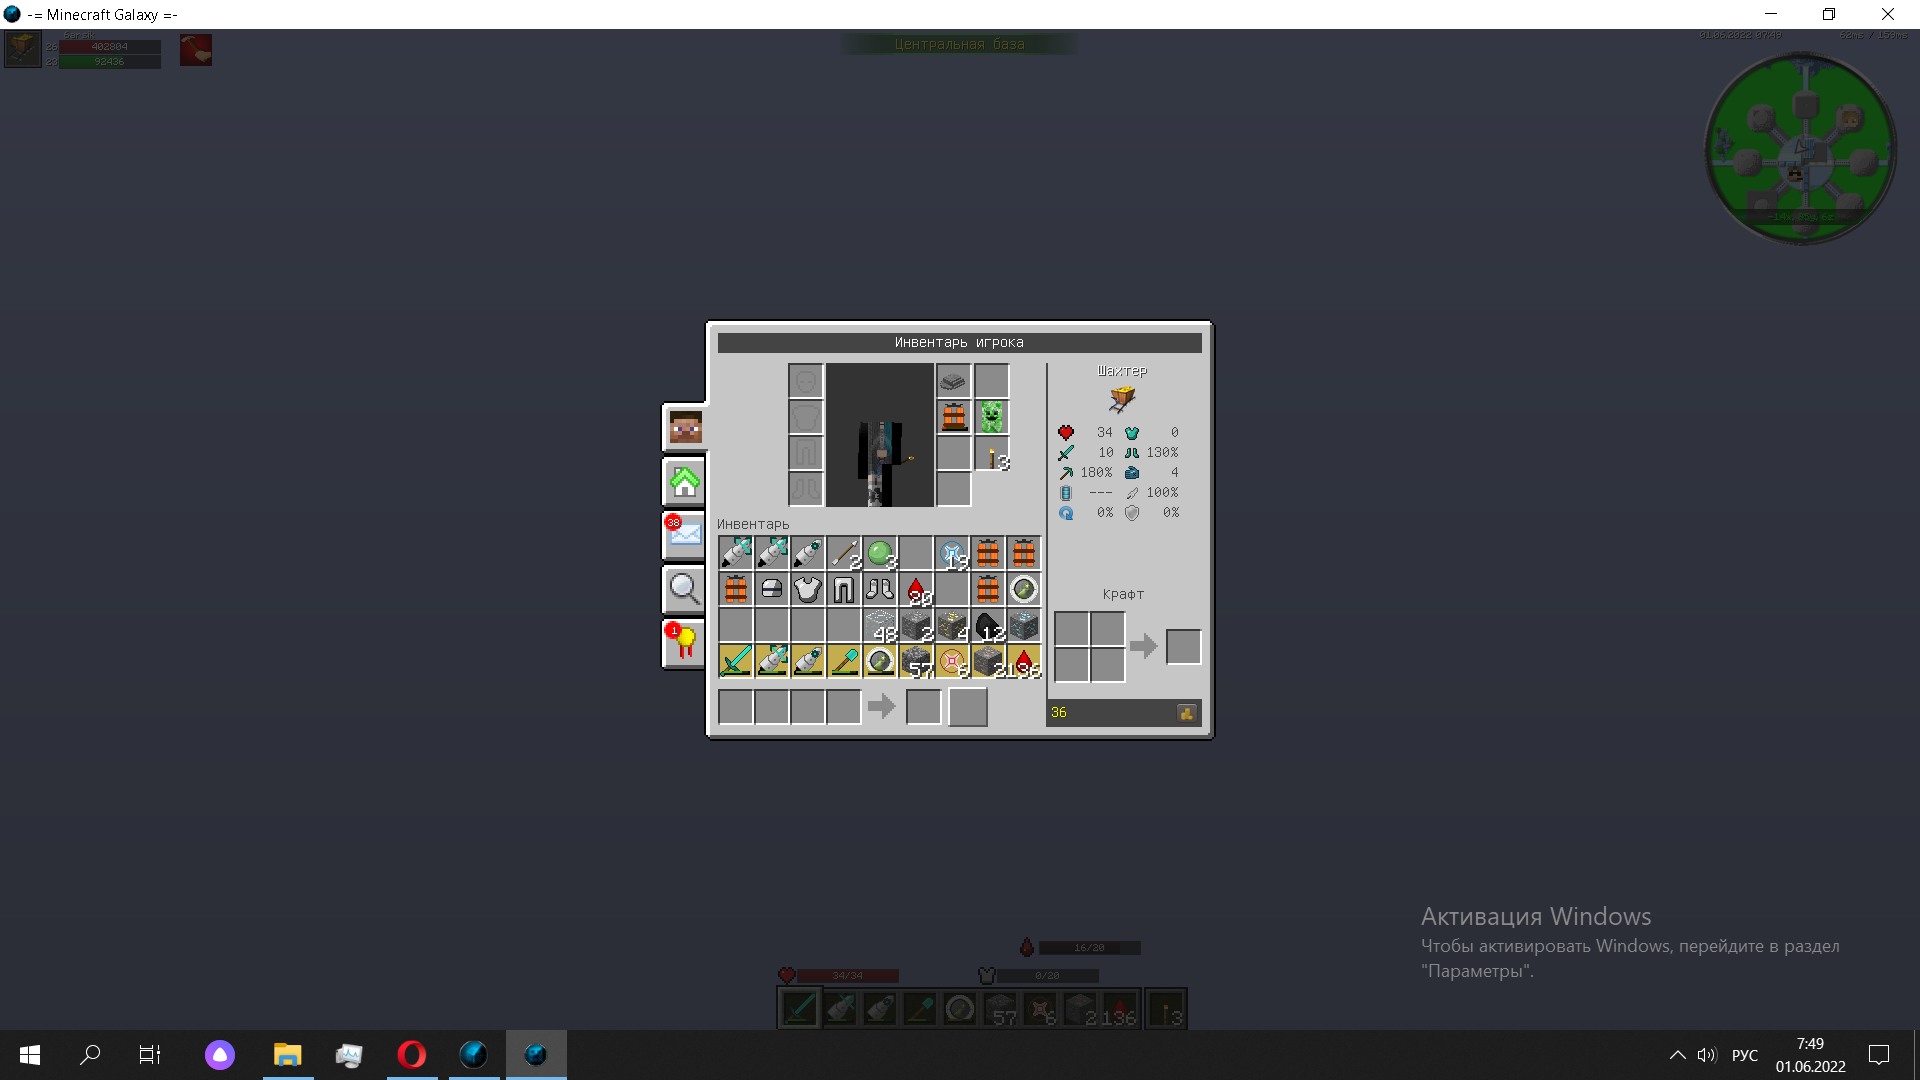Click the gold coins icon beside 36
The width and height of the screenshot is (1920, 1080).
click(1187, 713)
